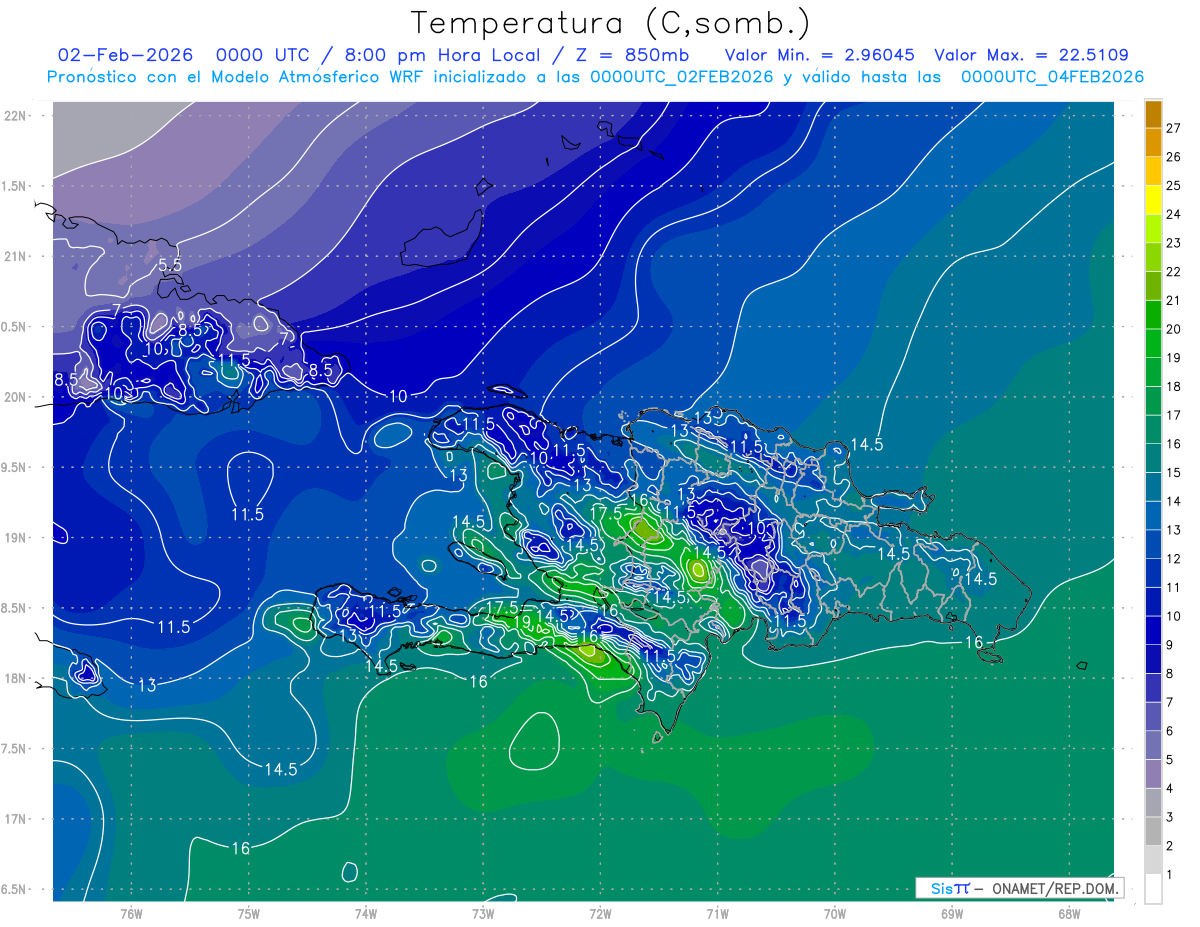The width and height of the screenshot is (1200, 927).
Task: Click the "17N" latitude axis label
Action: tap(17, 819)
